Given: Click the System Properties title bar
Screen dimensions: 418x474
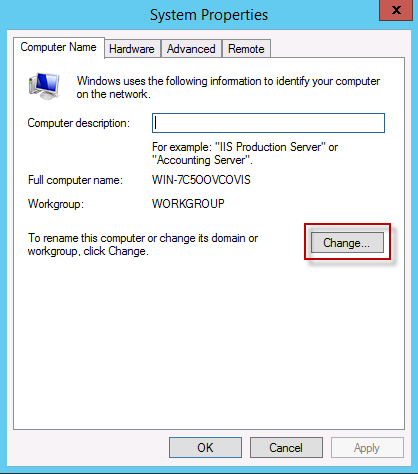Looking at the screenshot, I should point(209,15).
